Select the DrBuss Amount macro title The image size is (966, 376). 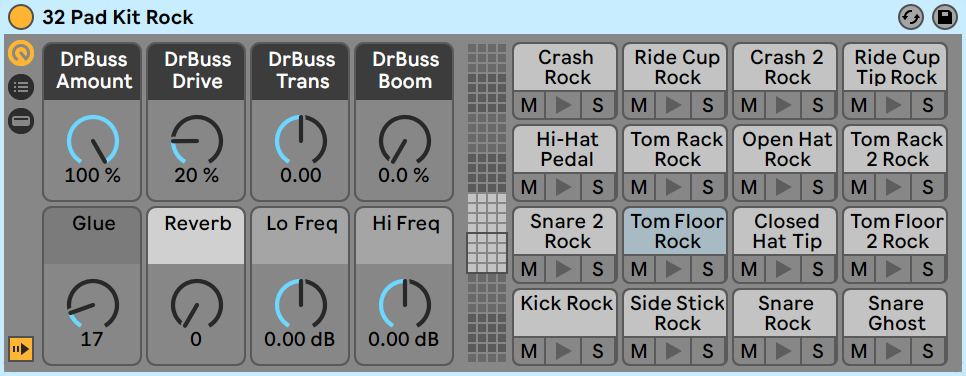click(92, 72)
